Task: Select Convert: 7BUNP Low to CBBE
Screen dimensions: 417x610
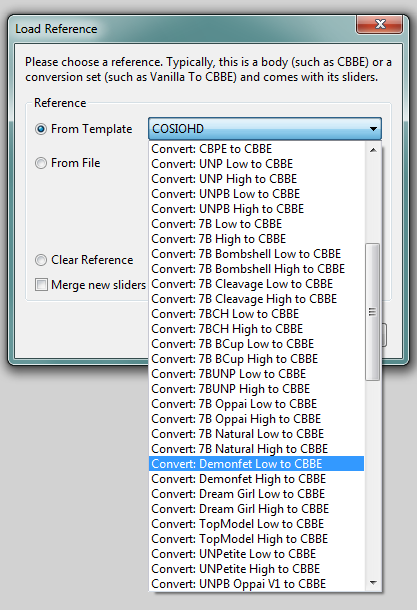Action: pos(256,374)
